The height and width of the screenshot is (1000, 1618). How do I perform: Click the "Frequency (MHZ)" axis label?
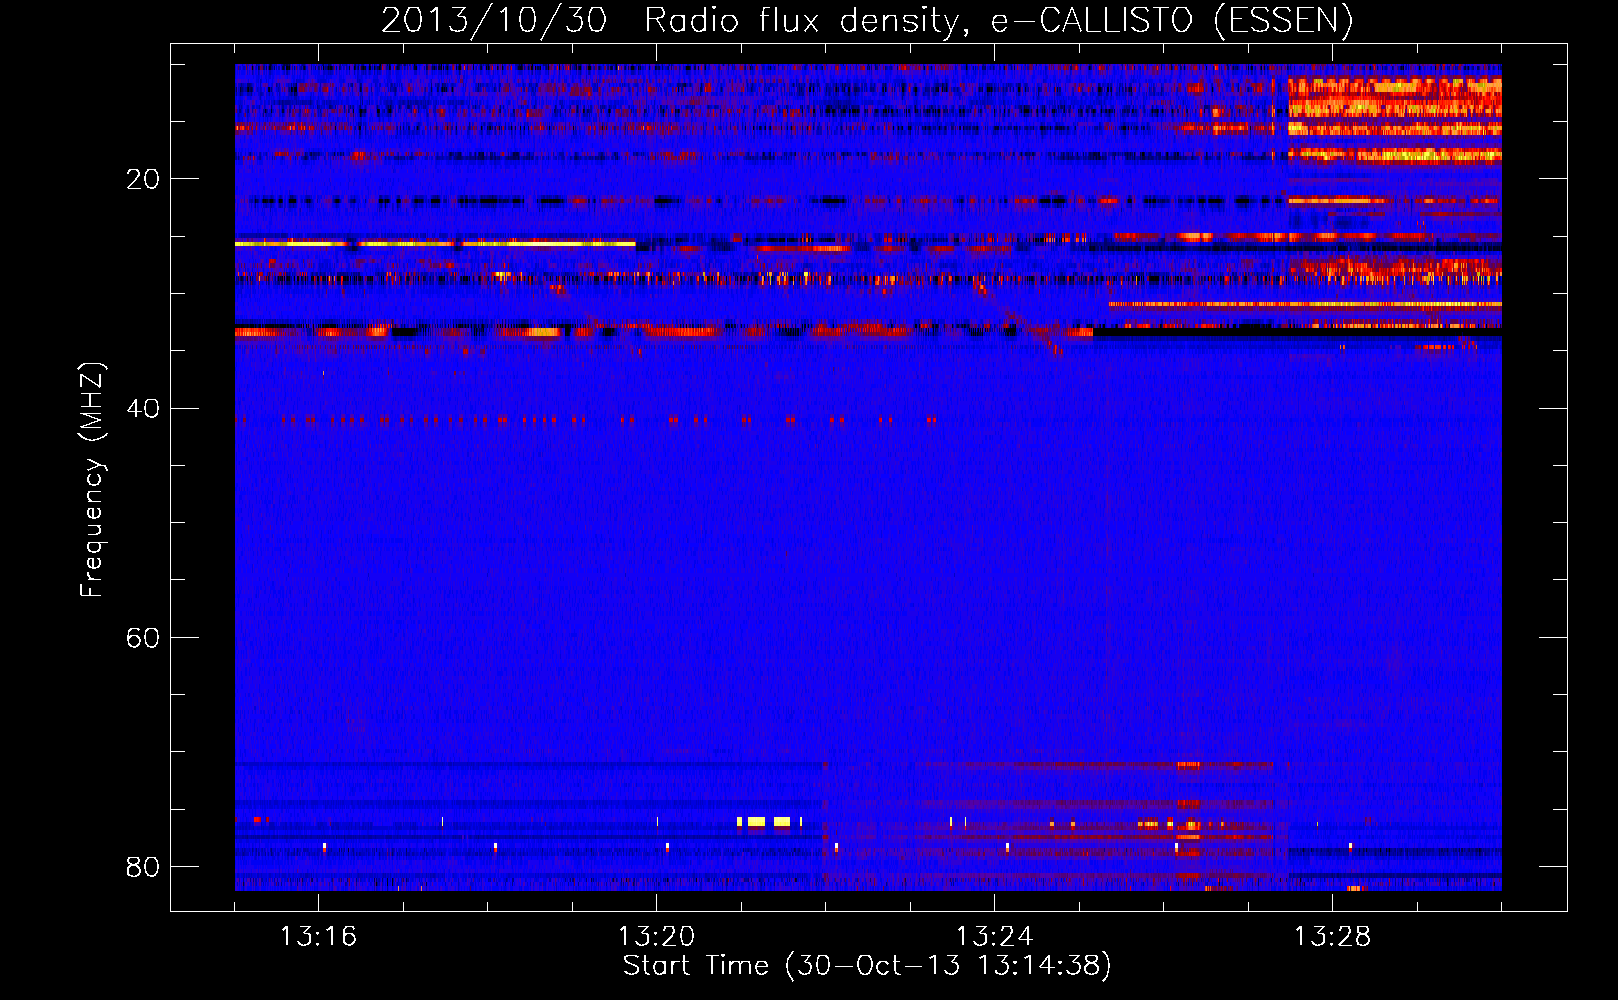pyautogui.click(x=92, y=481)
